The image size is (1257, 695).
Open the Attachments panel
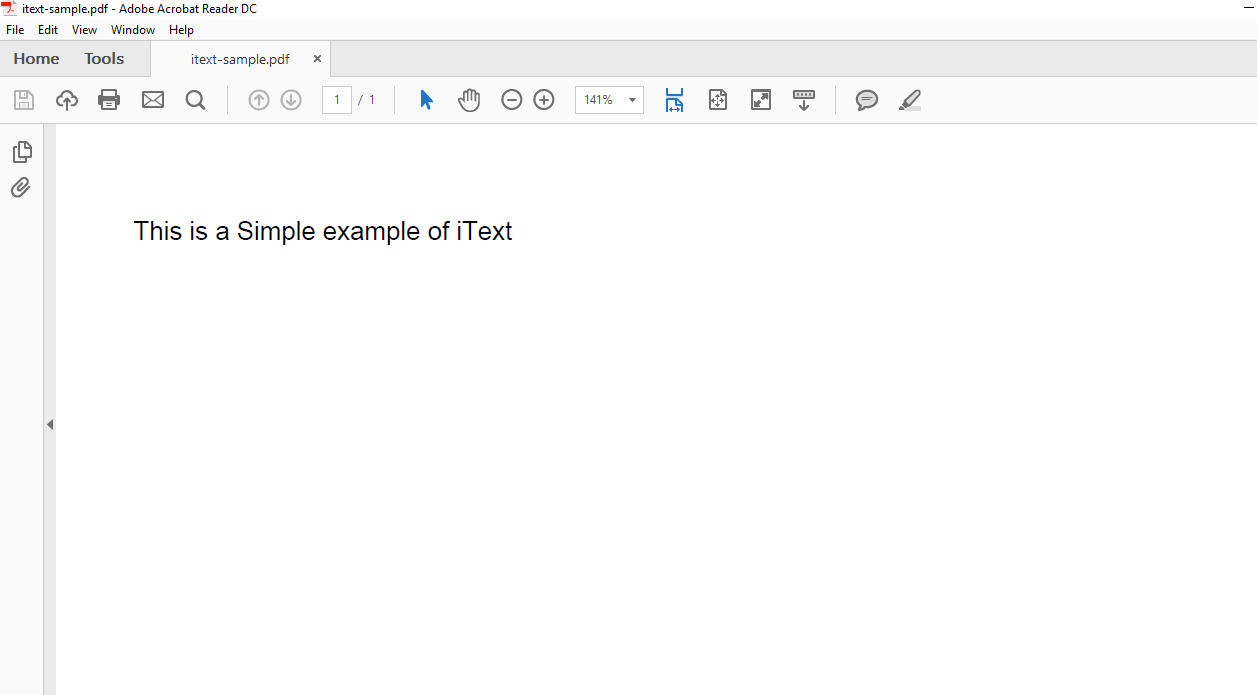coord(21,187)
